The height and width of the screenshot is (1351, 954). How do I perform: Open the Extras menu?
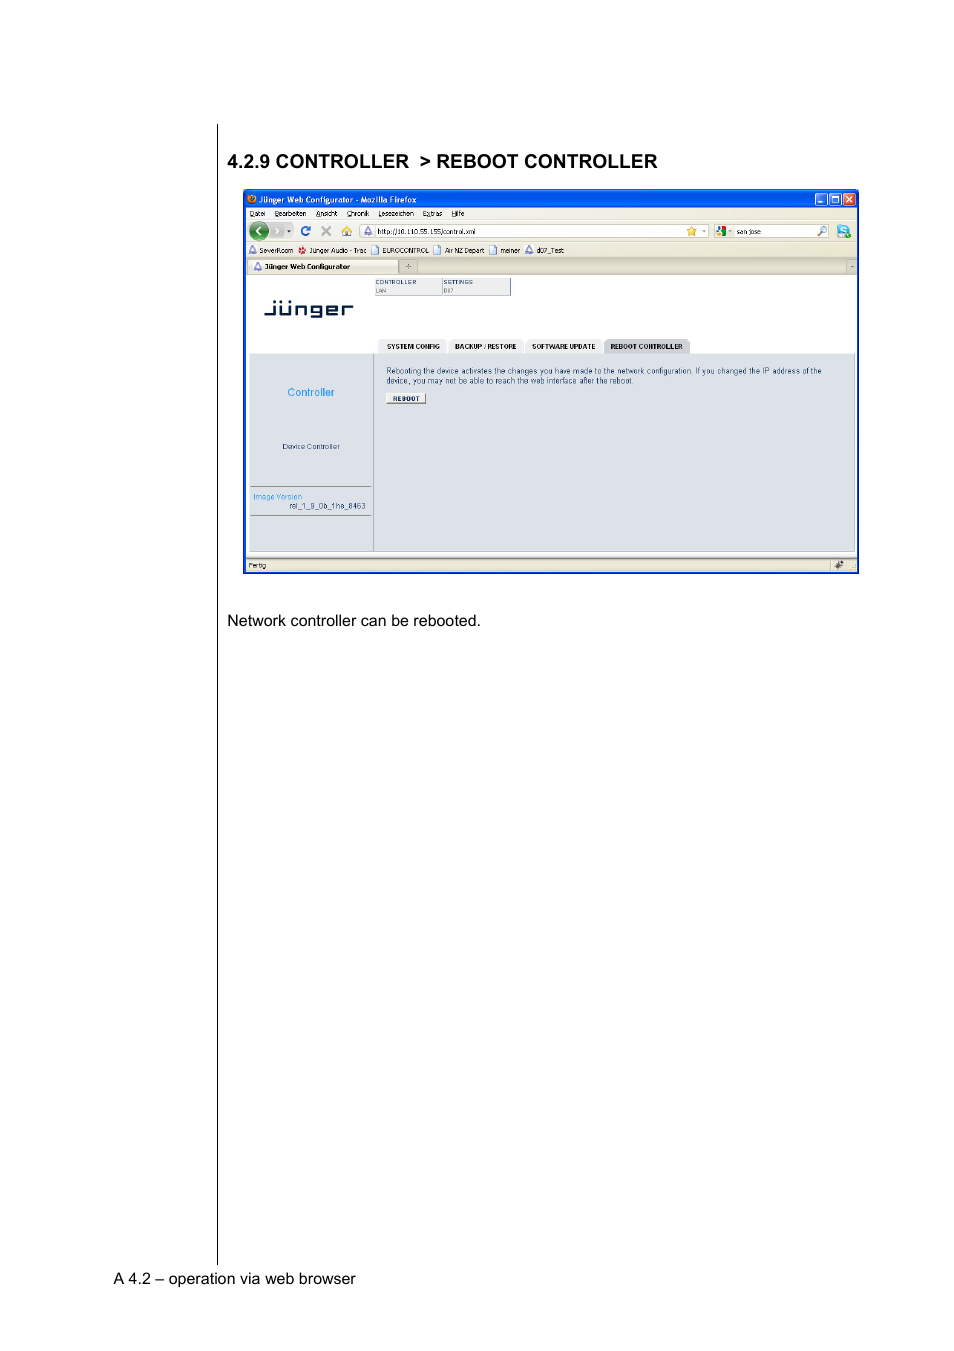432,213
